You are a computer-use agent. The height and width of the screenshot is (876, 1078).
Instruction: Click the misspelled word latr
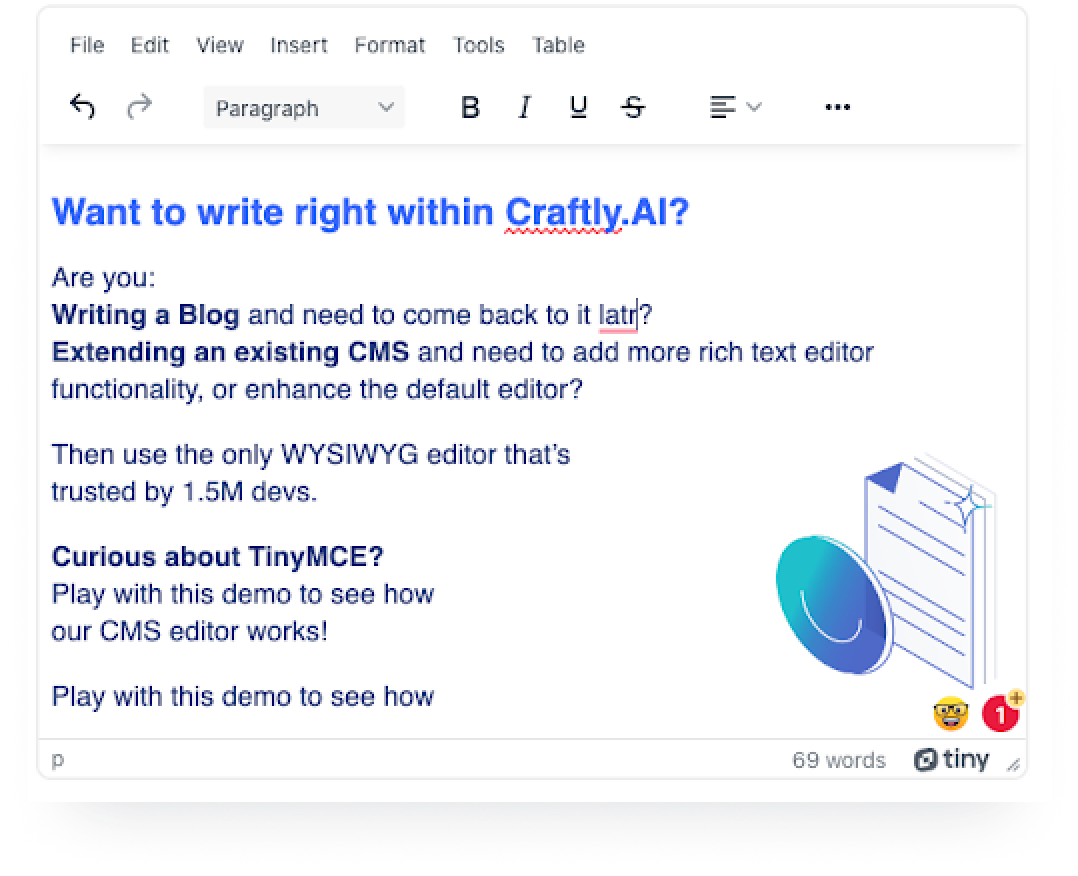(617, 315)
